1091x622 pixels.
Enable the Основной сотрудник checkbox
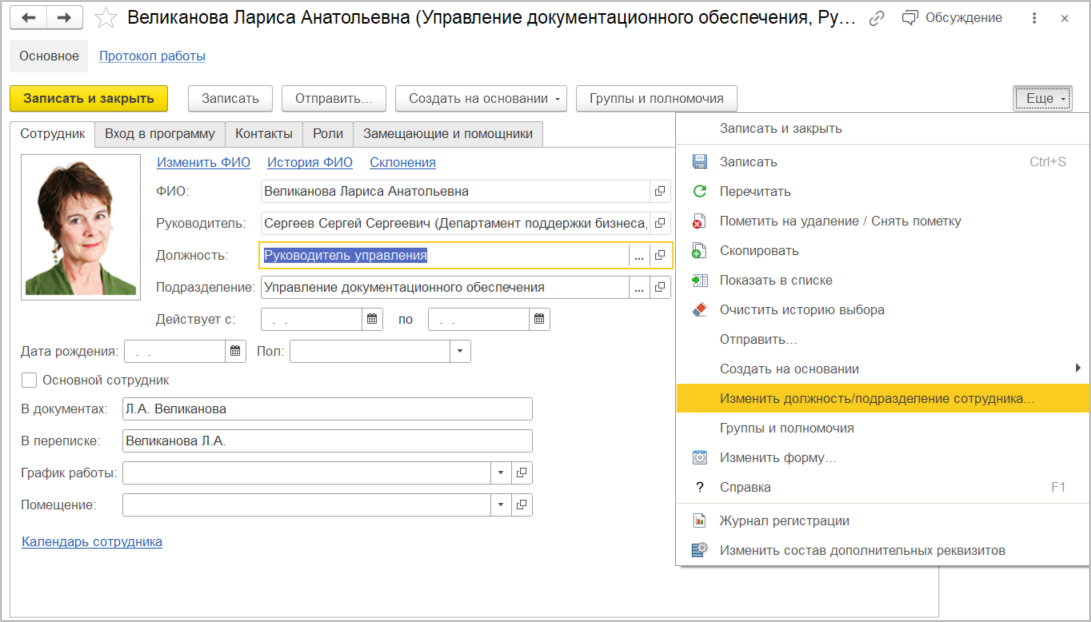click(x=29, y=380)
